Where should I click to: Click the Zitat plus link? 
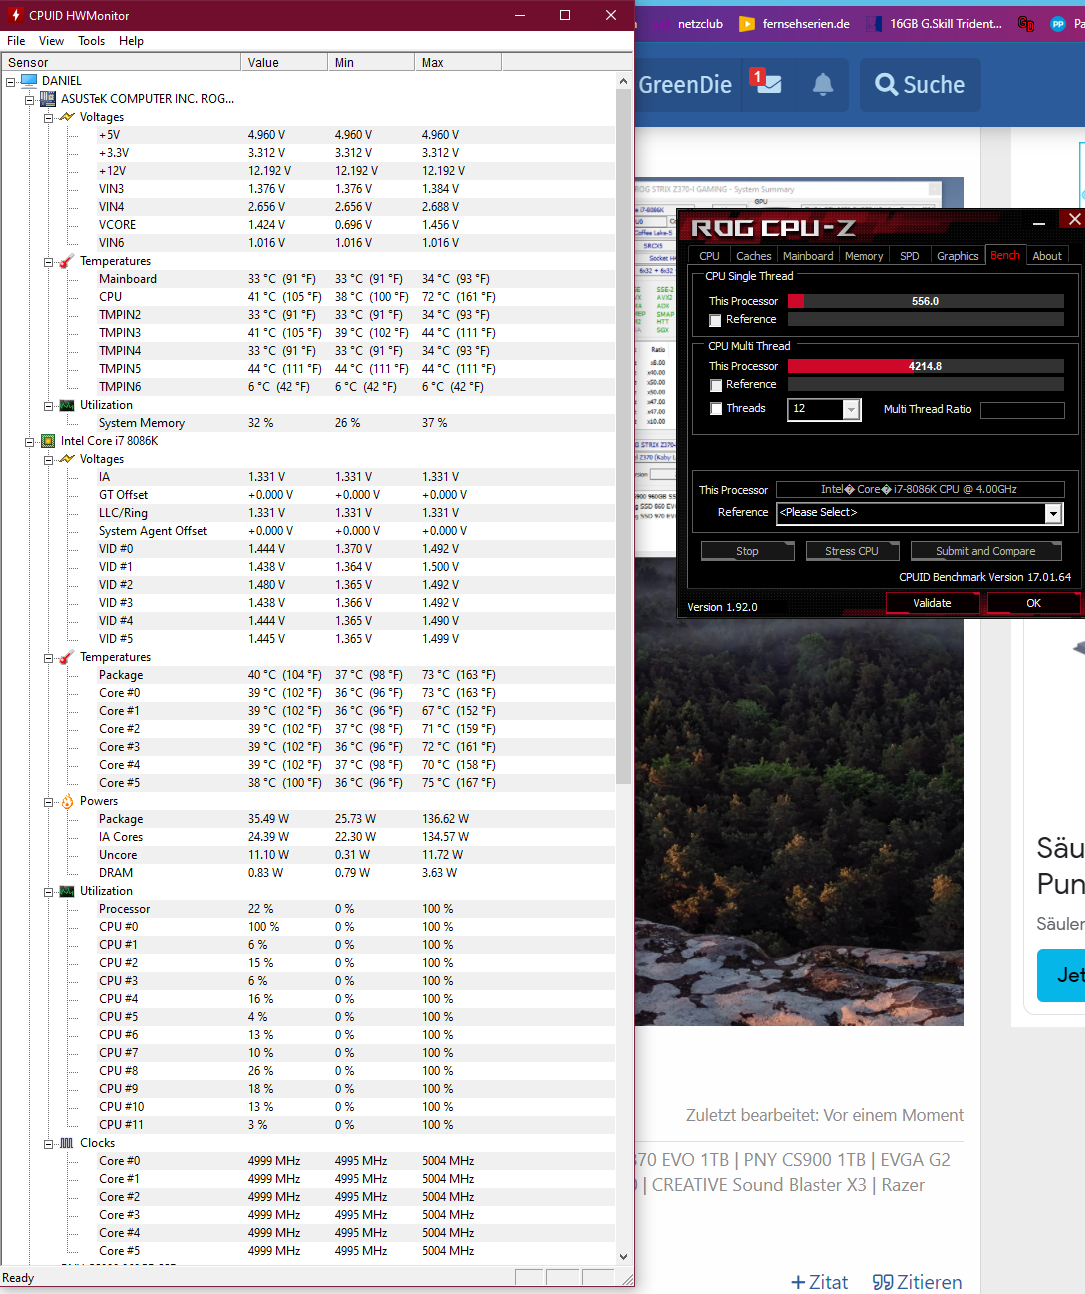coord(819,1282)
